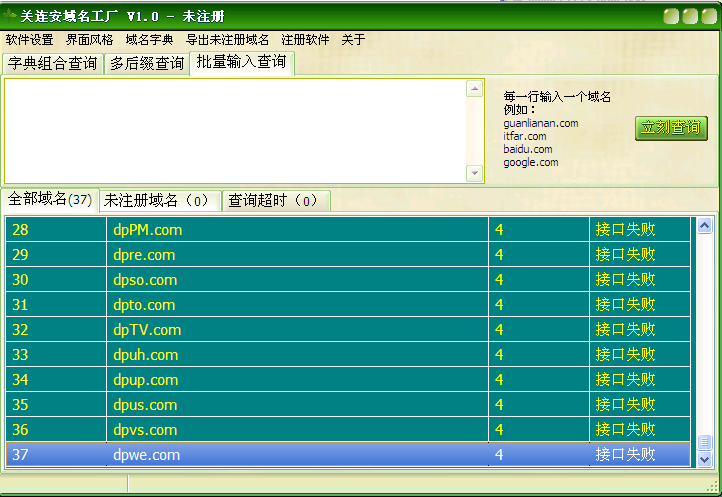Click the google.com example text
The height and width of the screenshot is (497, 722).
pos(530,162)
